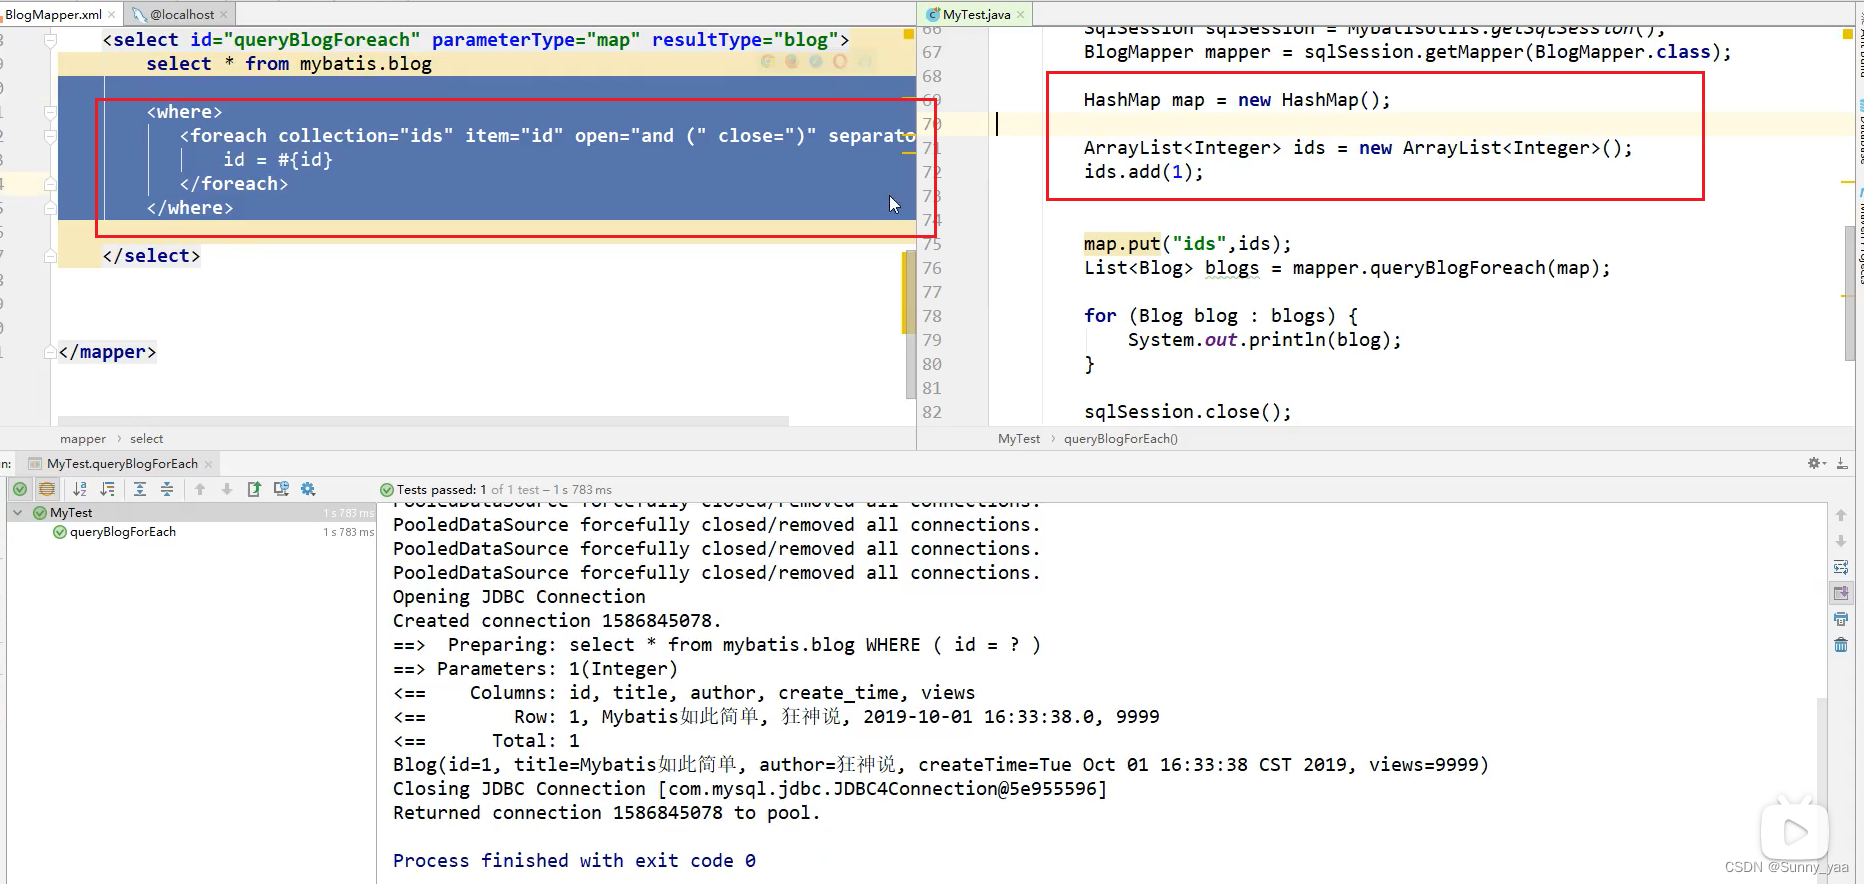Close the @localhost tab
1864x884 pixels.
click(x=223, y=14)
